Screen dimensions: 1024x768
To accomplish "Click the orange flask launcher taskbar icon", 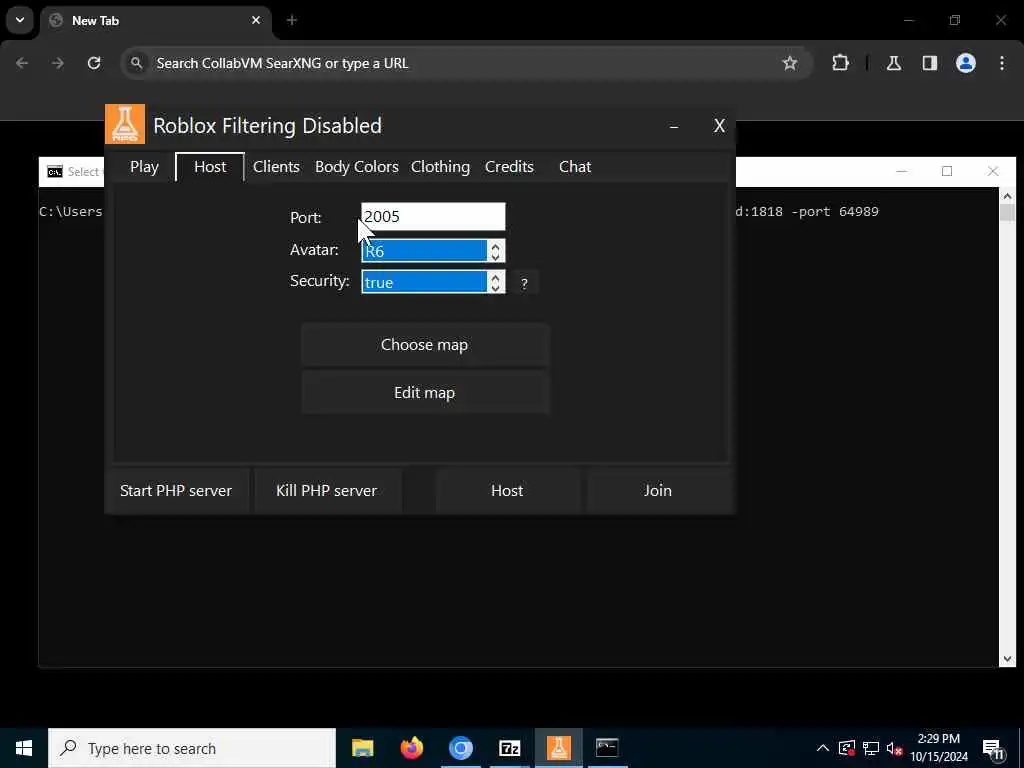I will 558,748.
